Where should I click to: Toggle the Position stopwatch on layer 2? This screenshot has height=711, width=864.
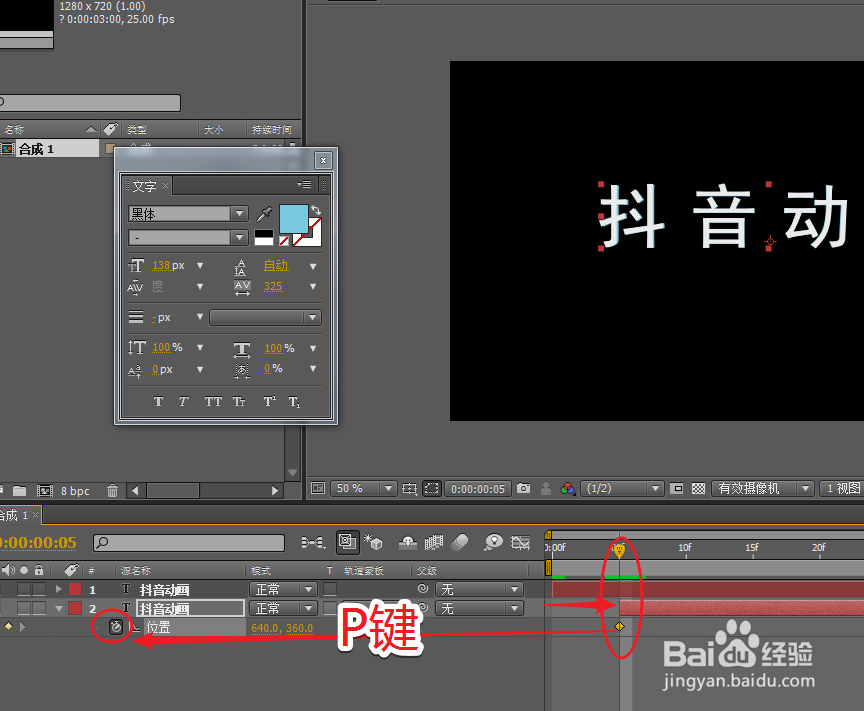116,627
